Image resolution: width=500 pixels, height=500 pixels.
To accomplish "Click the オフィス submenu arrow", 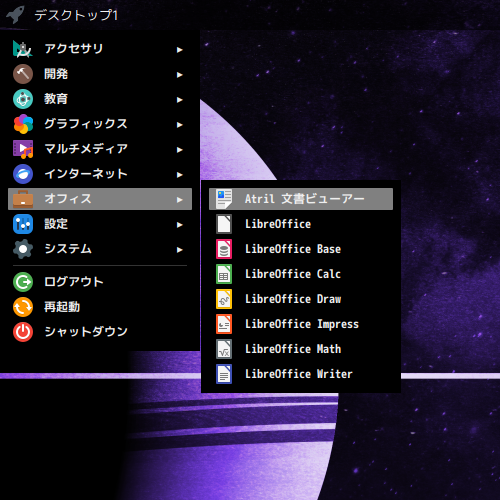I will (180, 200).
